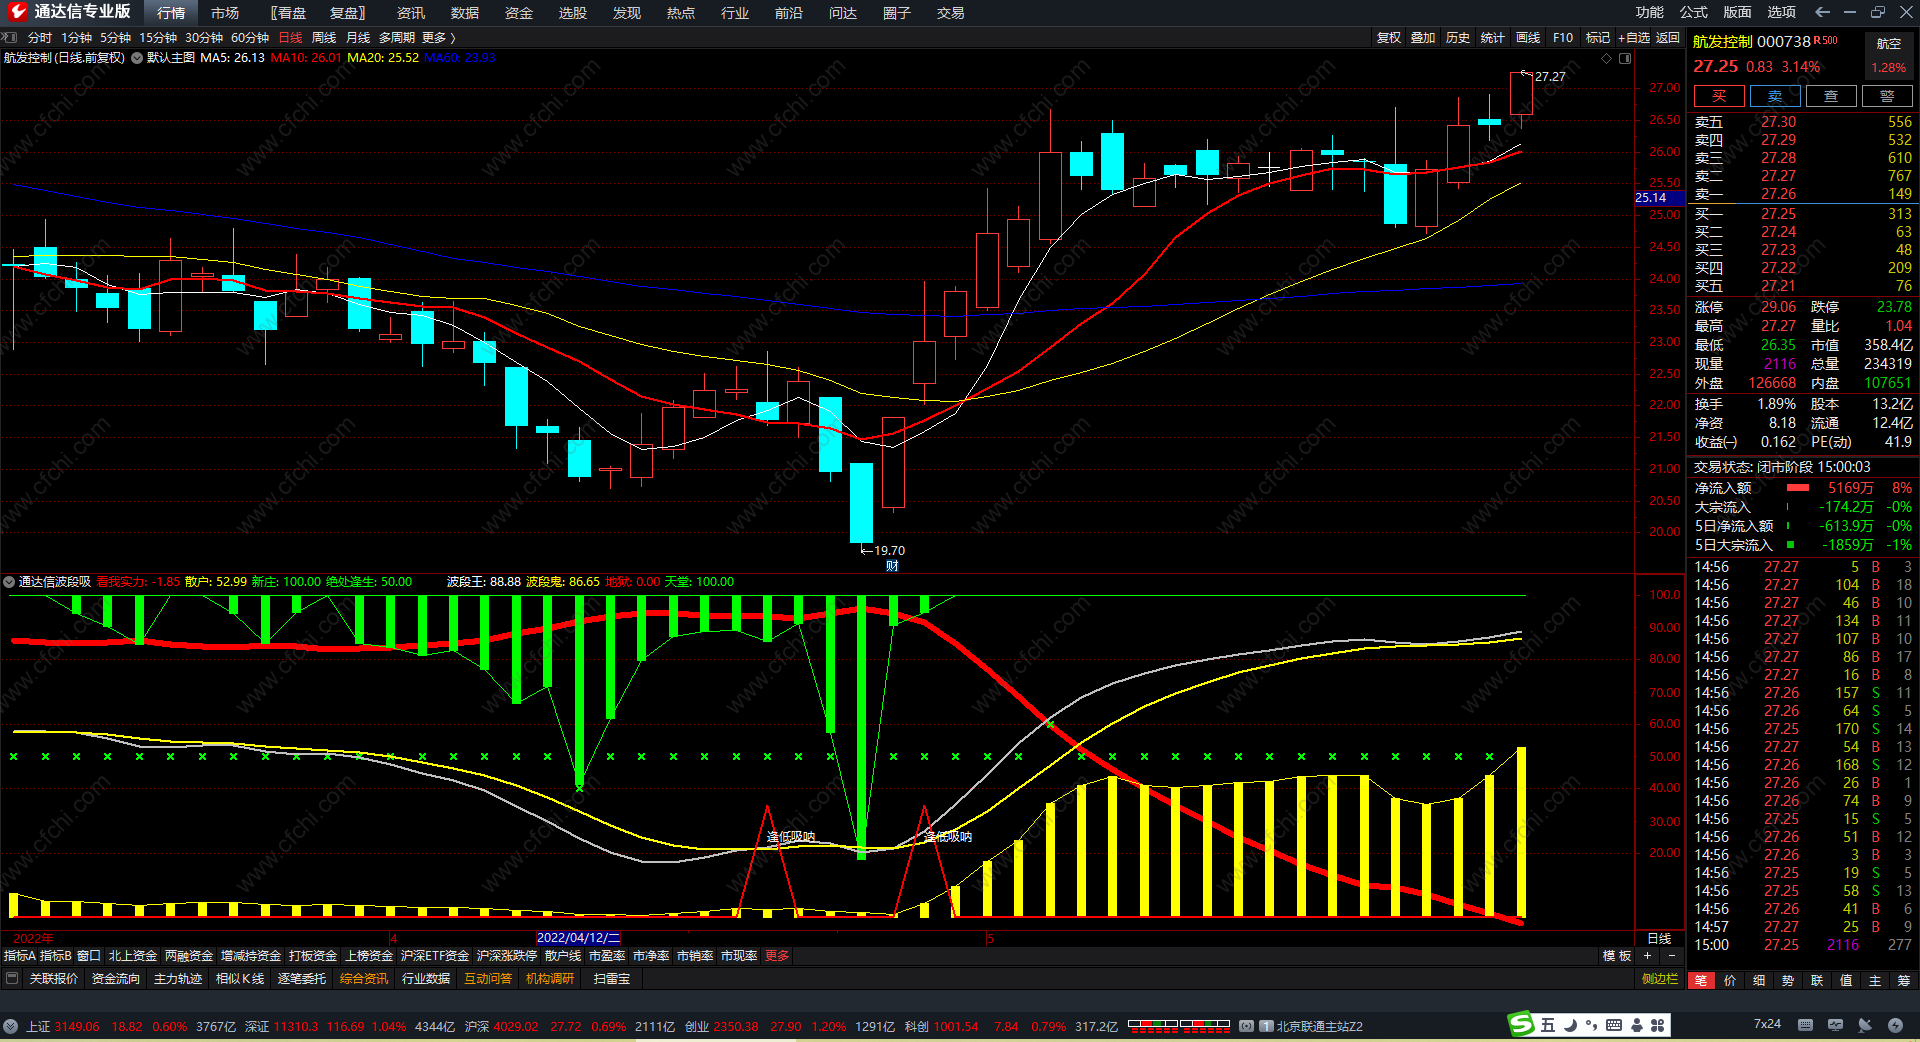Click the 警 alert button

1887,96
